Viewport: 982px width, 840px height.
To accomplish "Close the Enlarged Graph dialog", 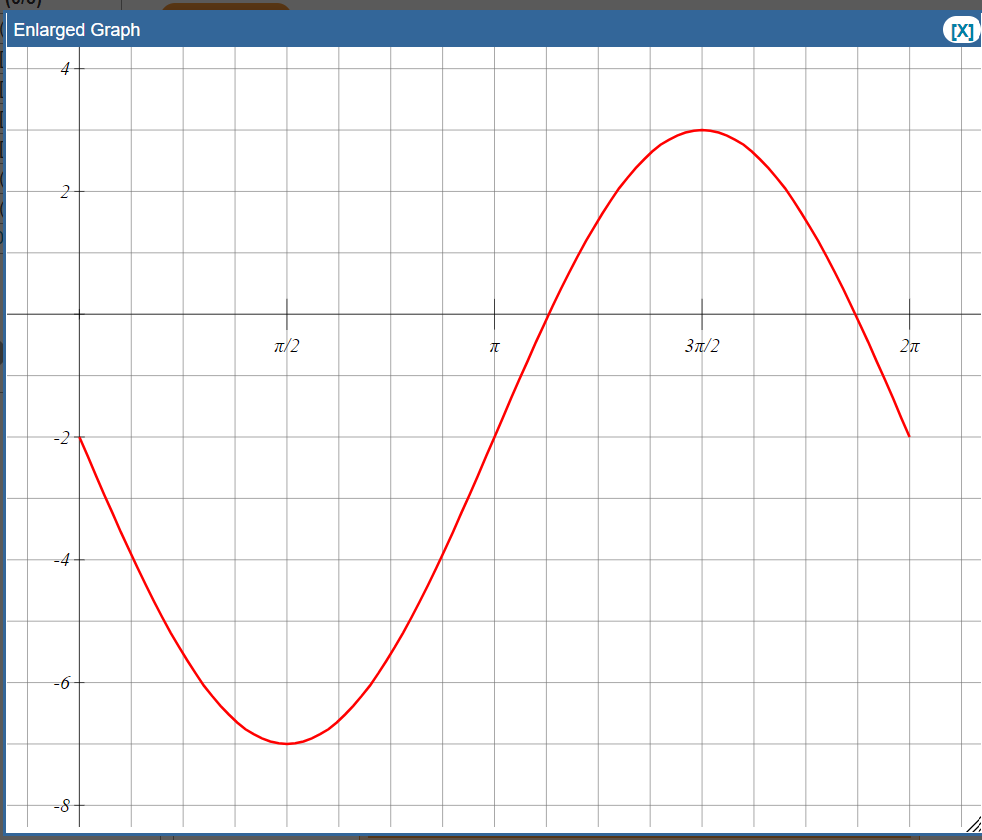I will (961, 30).
